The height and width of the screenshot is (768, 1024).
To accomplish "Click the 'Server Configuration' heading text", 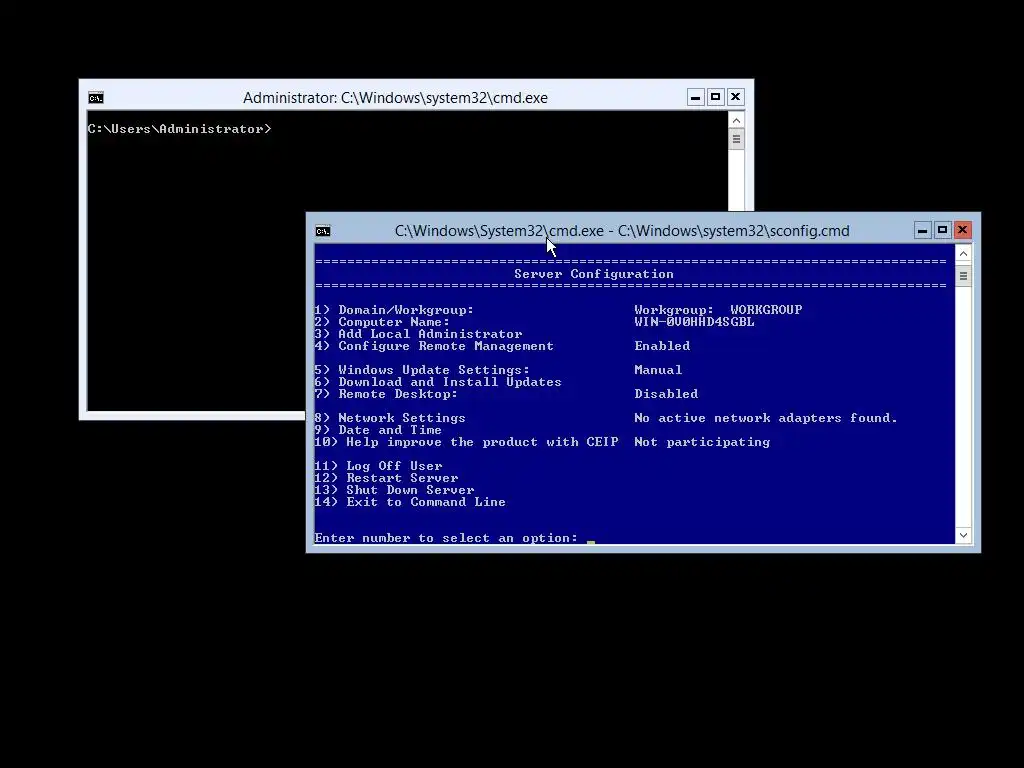I will [x=594, y=274].
